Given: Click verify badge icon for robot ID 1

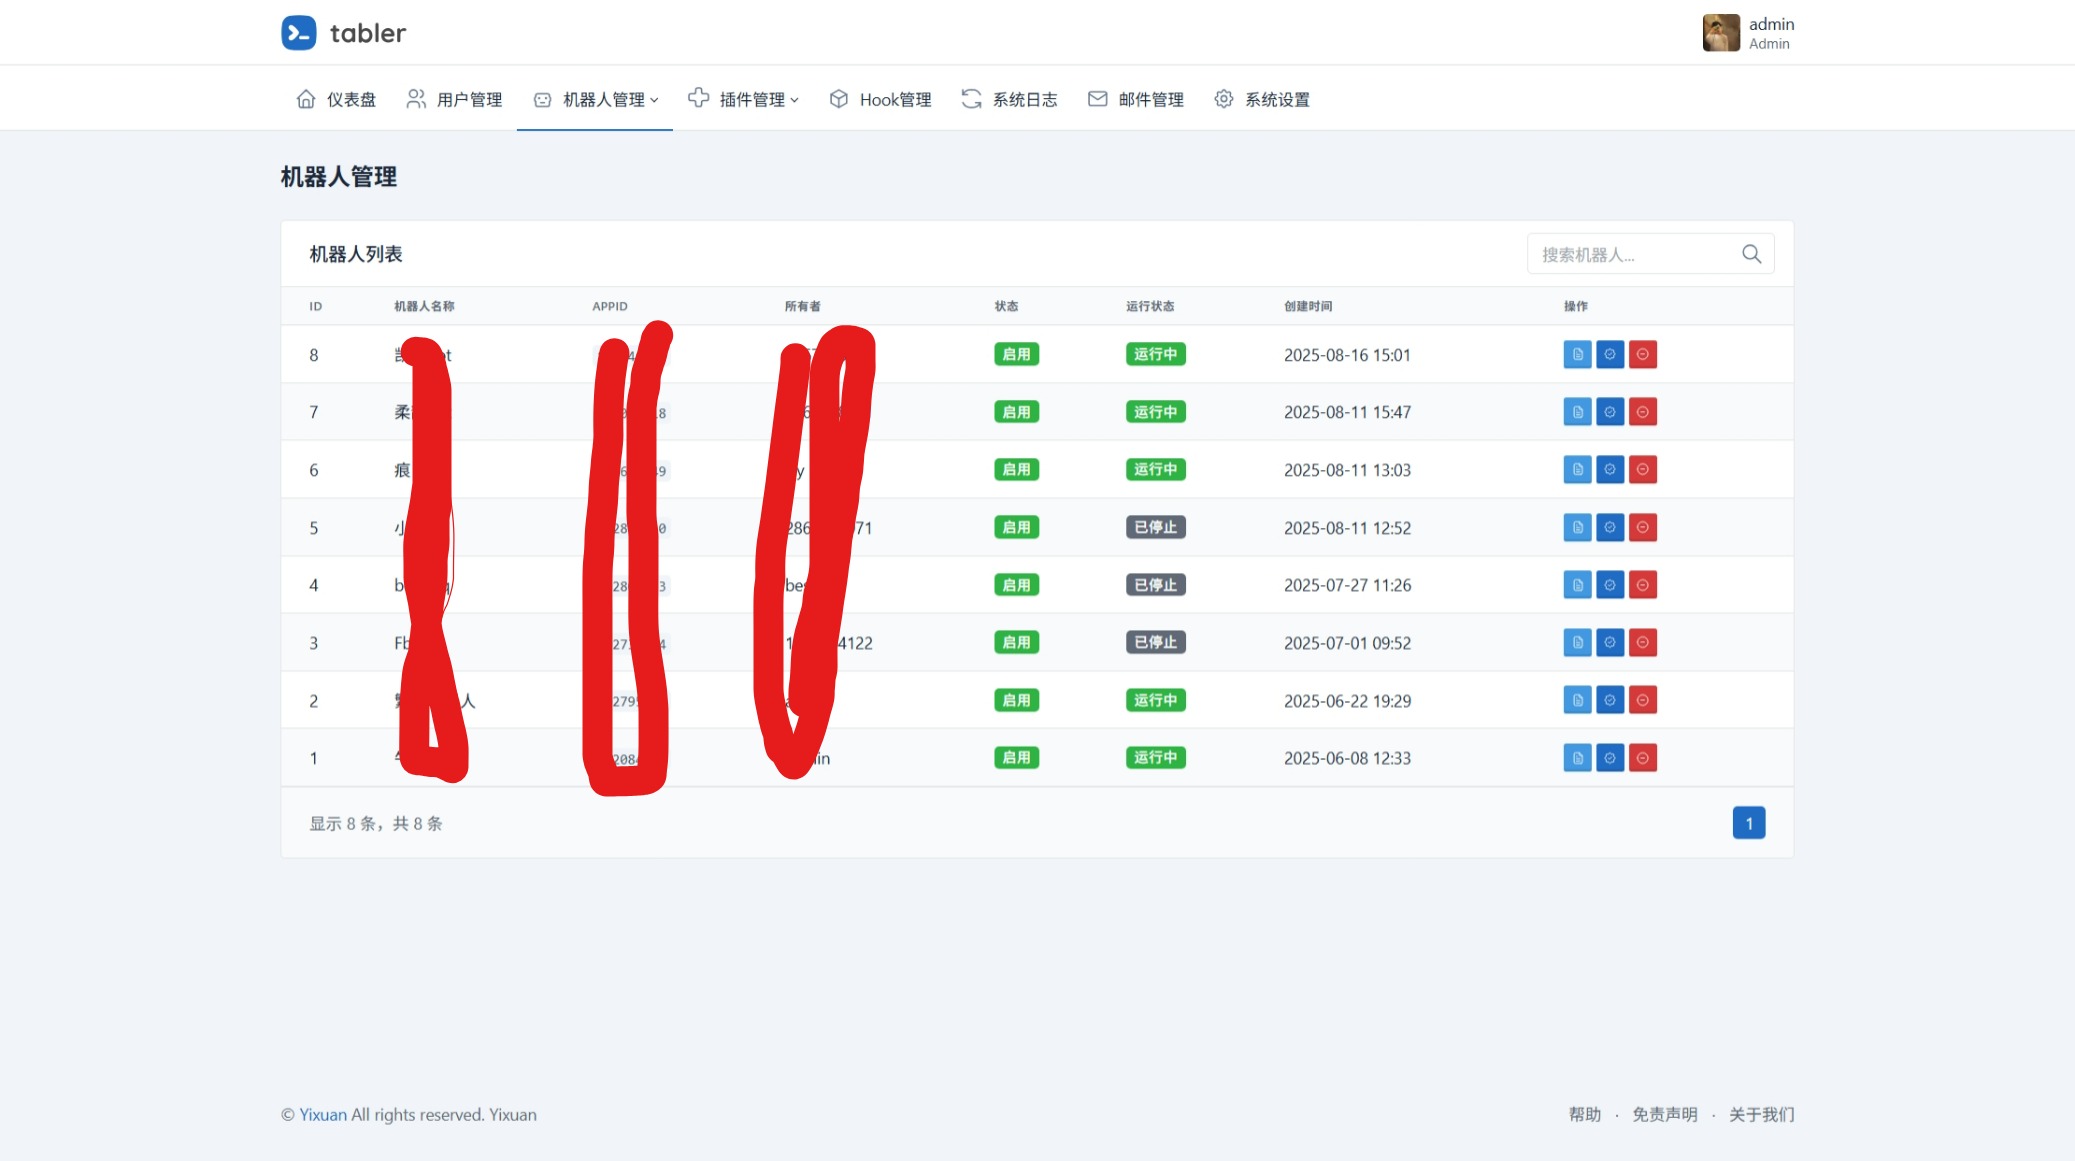Looking at the screenshot, I should (1610, 758).
